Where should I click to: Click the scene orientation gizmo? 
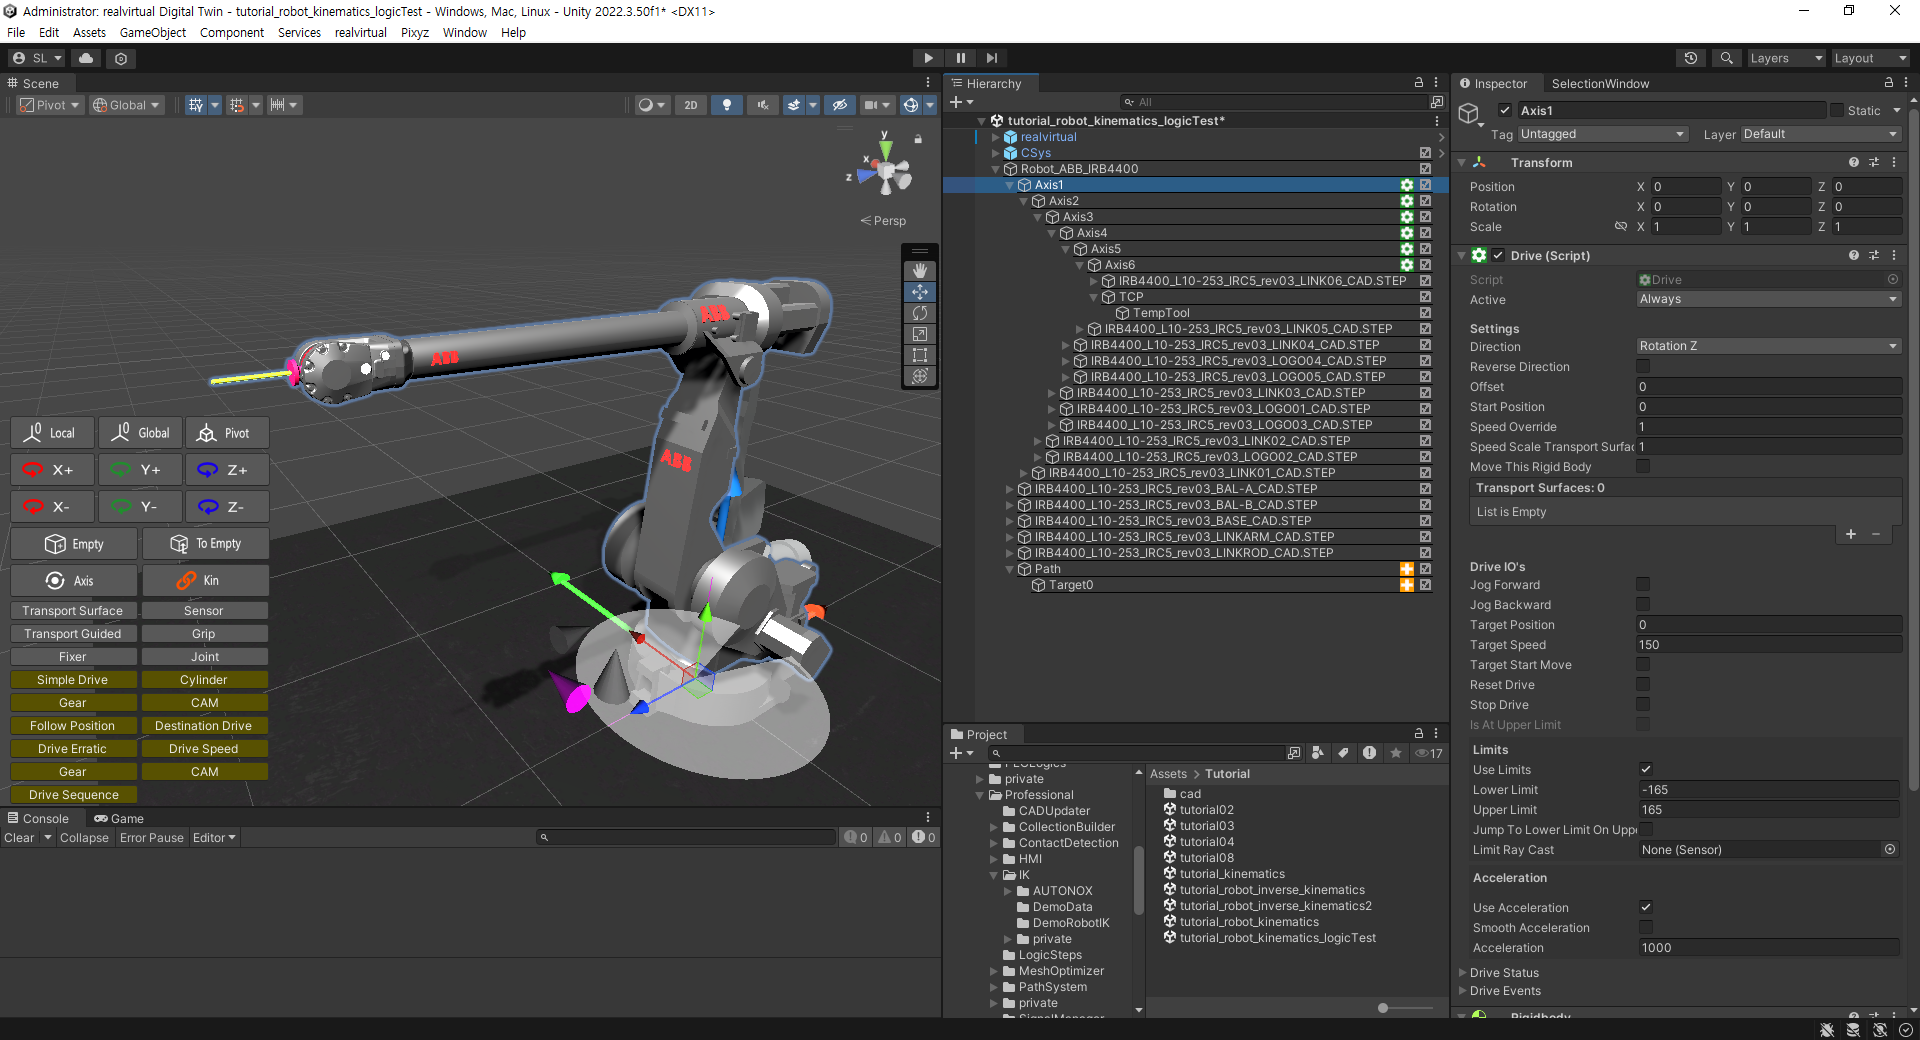(x=886, y=173)
